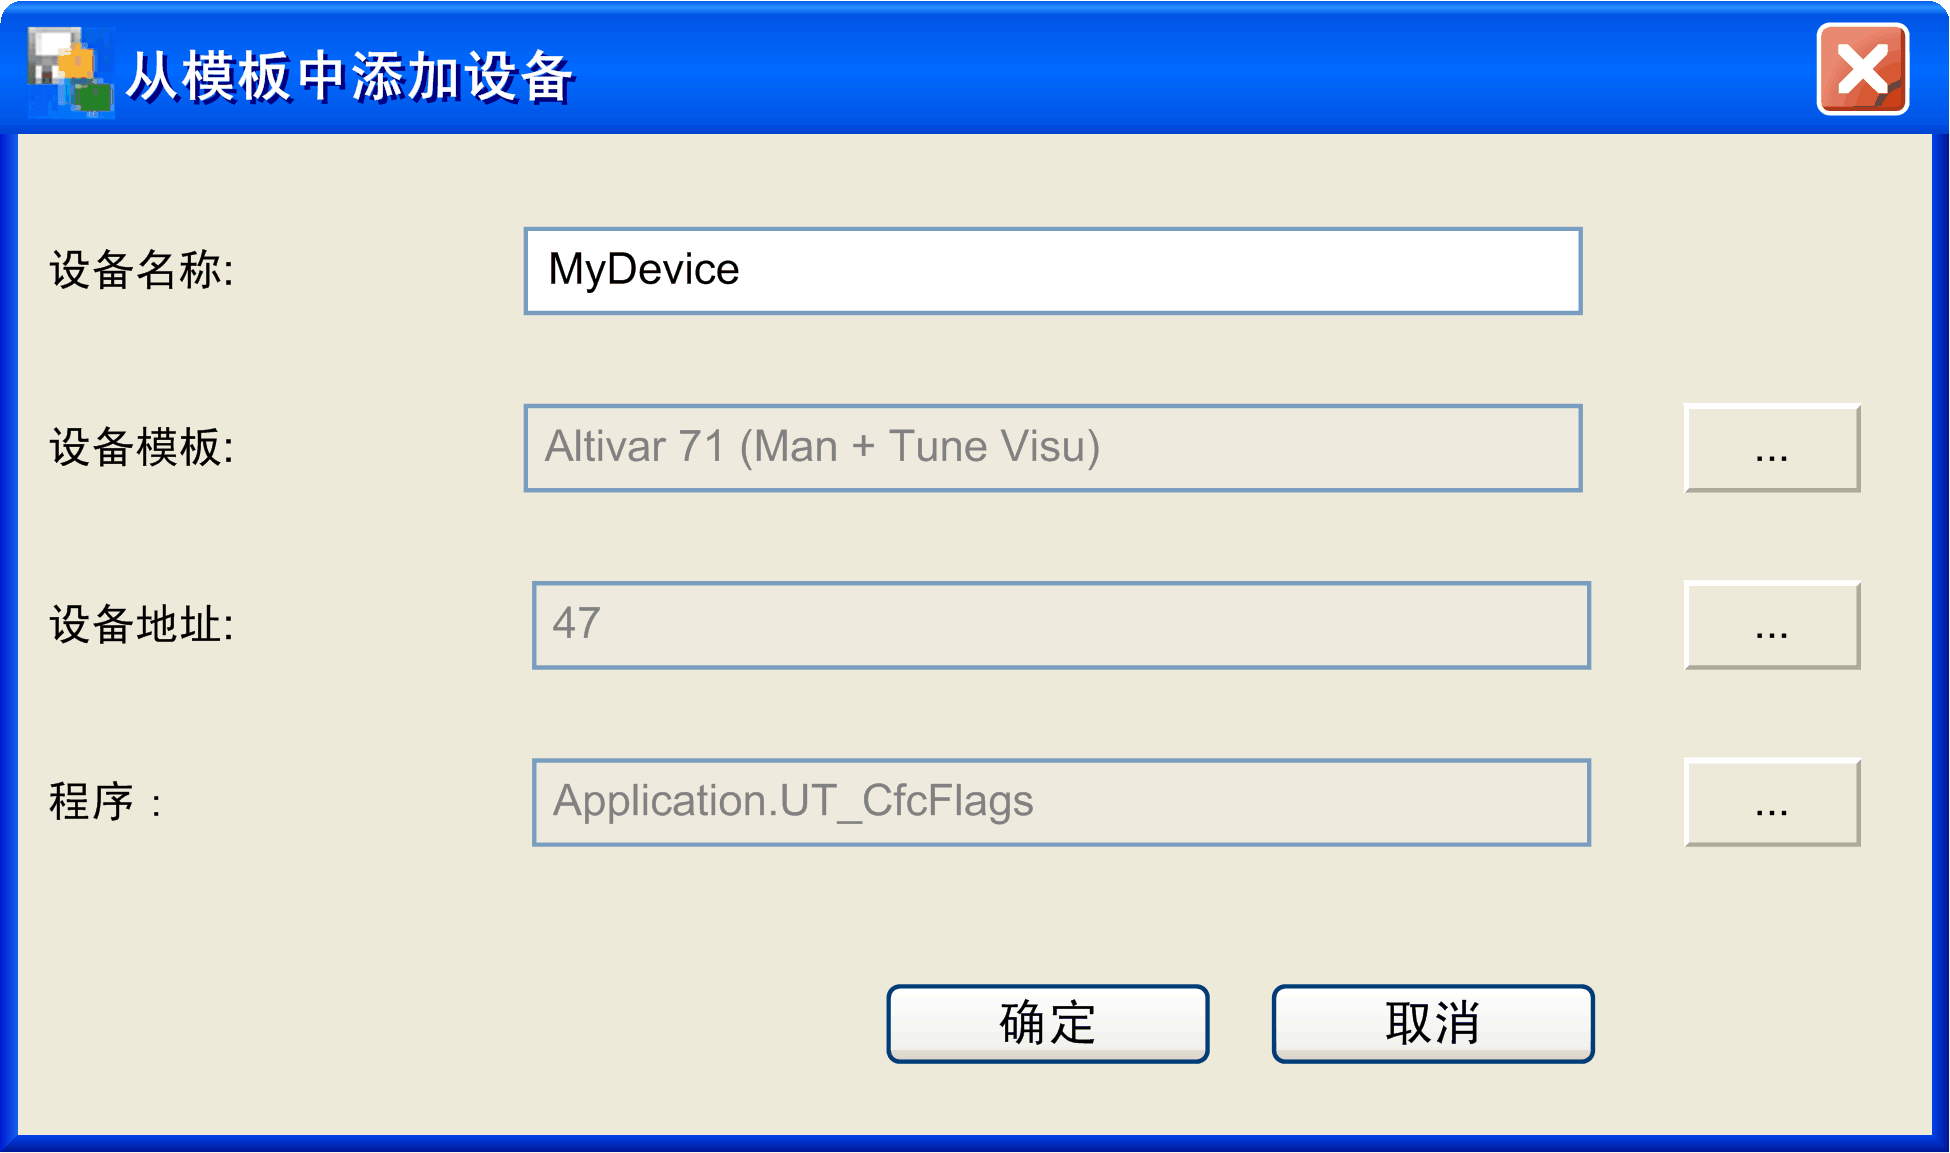1950x1153 pixels.
Task: Click the device address field showing 47
Action: (1060, 625)
